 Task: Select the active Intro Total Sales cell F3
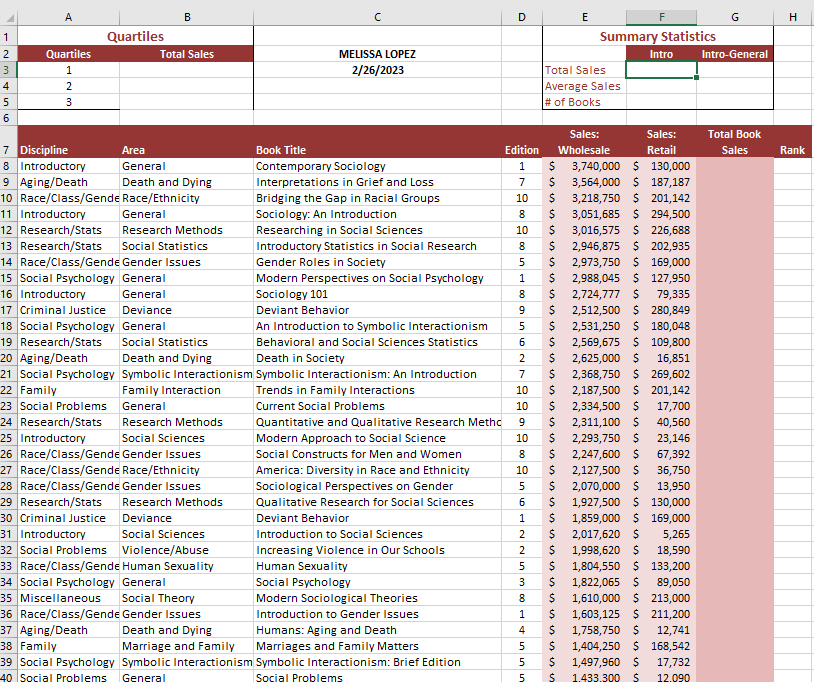pos(661,70)
